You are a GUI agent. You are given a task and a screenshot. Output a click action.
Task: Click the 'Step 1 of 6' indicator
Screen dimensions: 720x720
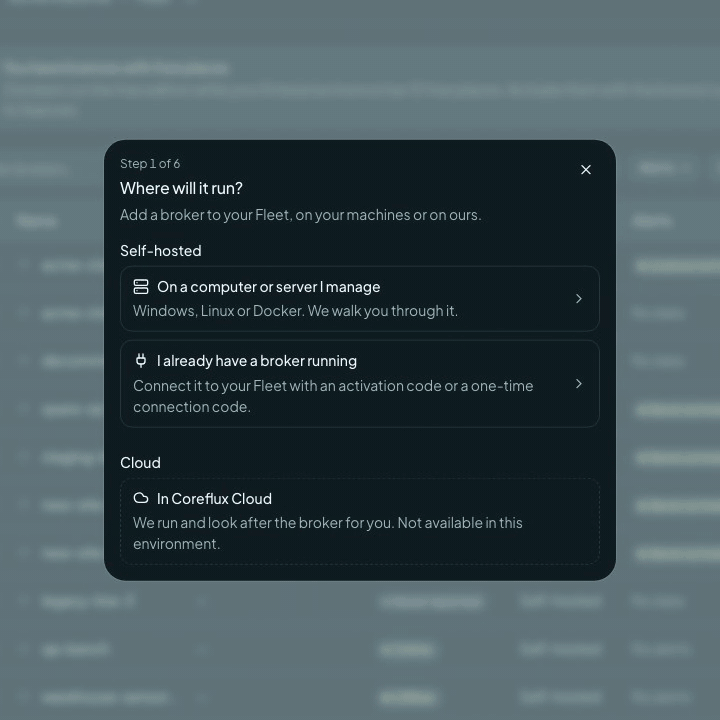(x=150, y=163)
